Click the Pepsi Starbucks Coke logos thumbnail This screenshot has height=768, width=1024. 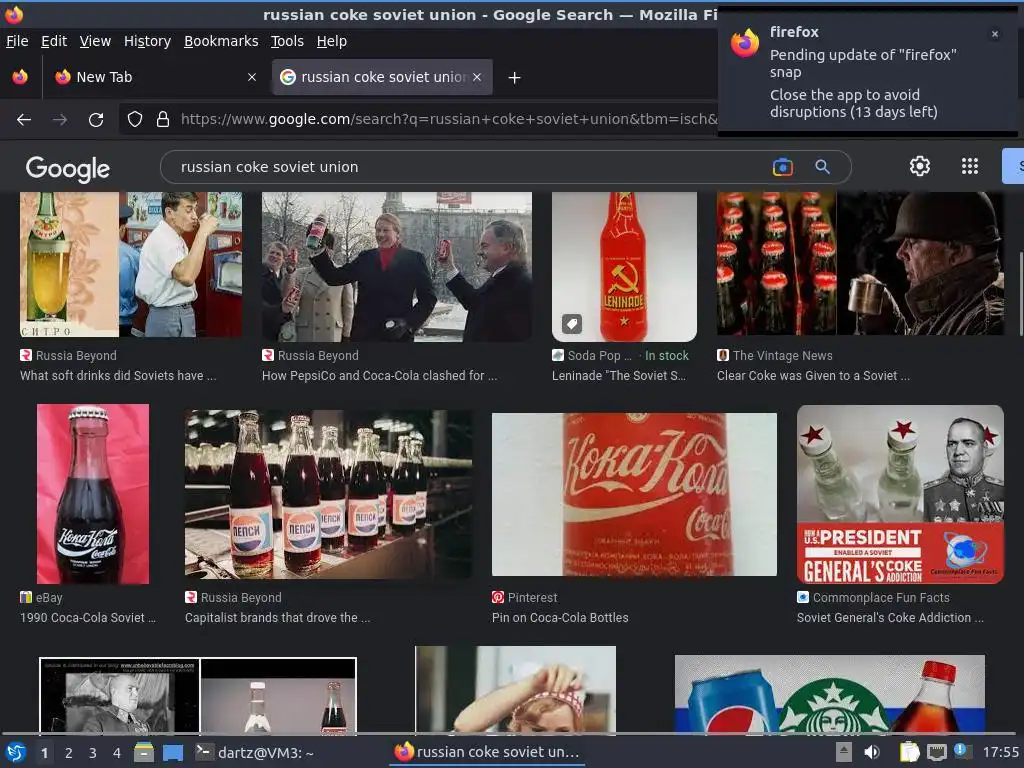[x=829, y=694]
